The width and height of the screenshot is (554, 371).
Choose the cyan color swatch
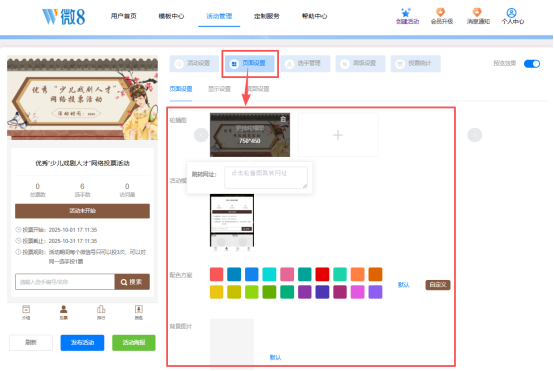(269, 274)
